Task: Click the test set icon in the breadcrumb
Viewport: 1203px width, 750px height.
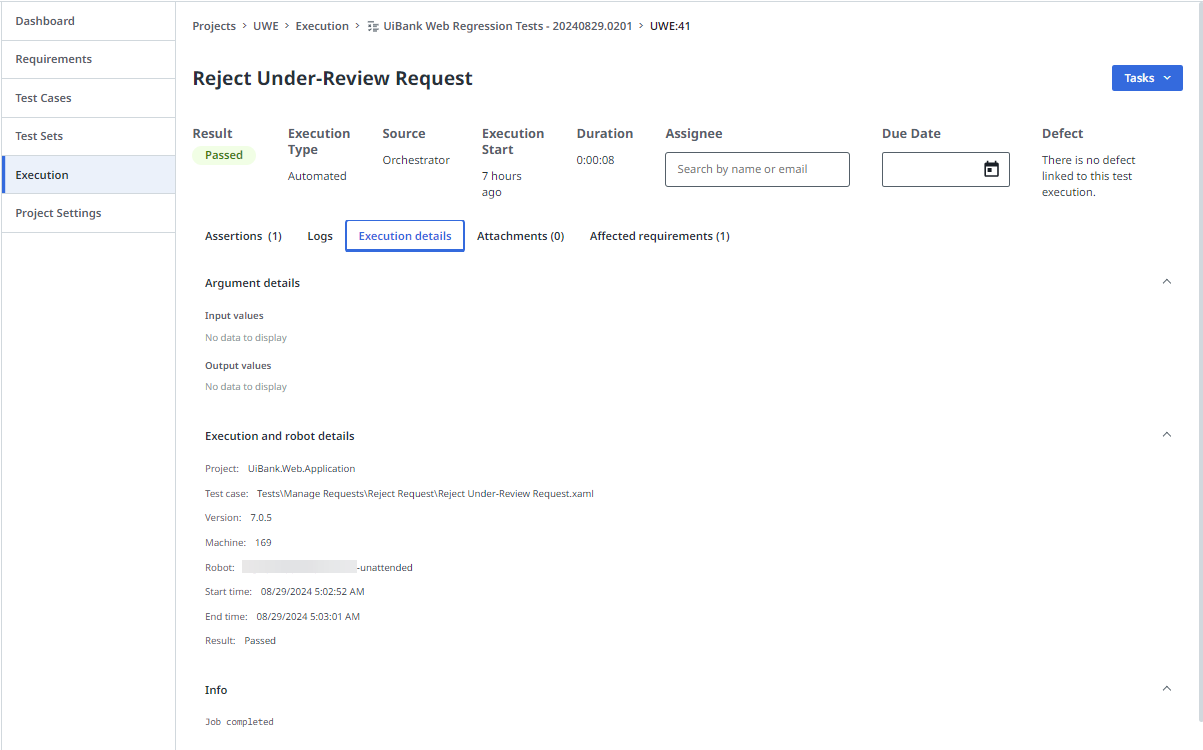Action: click(370, 25)
